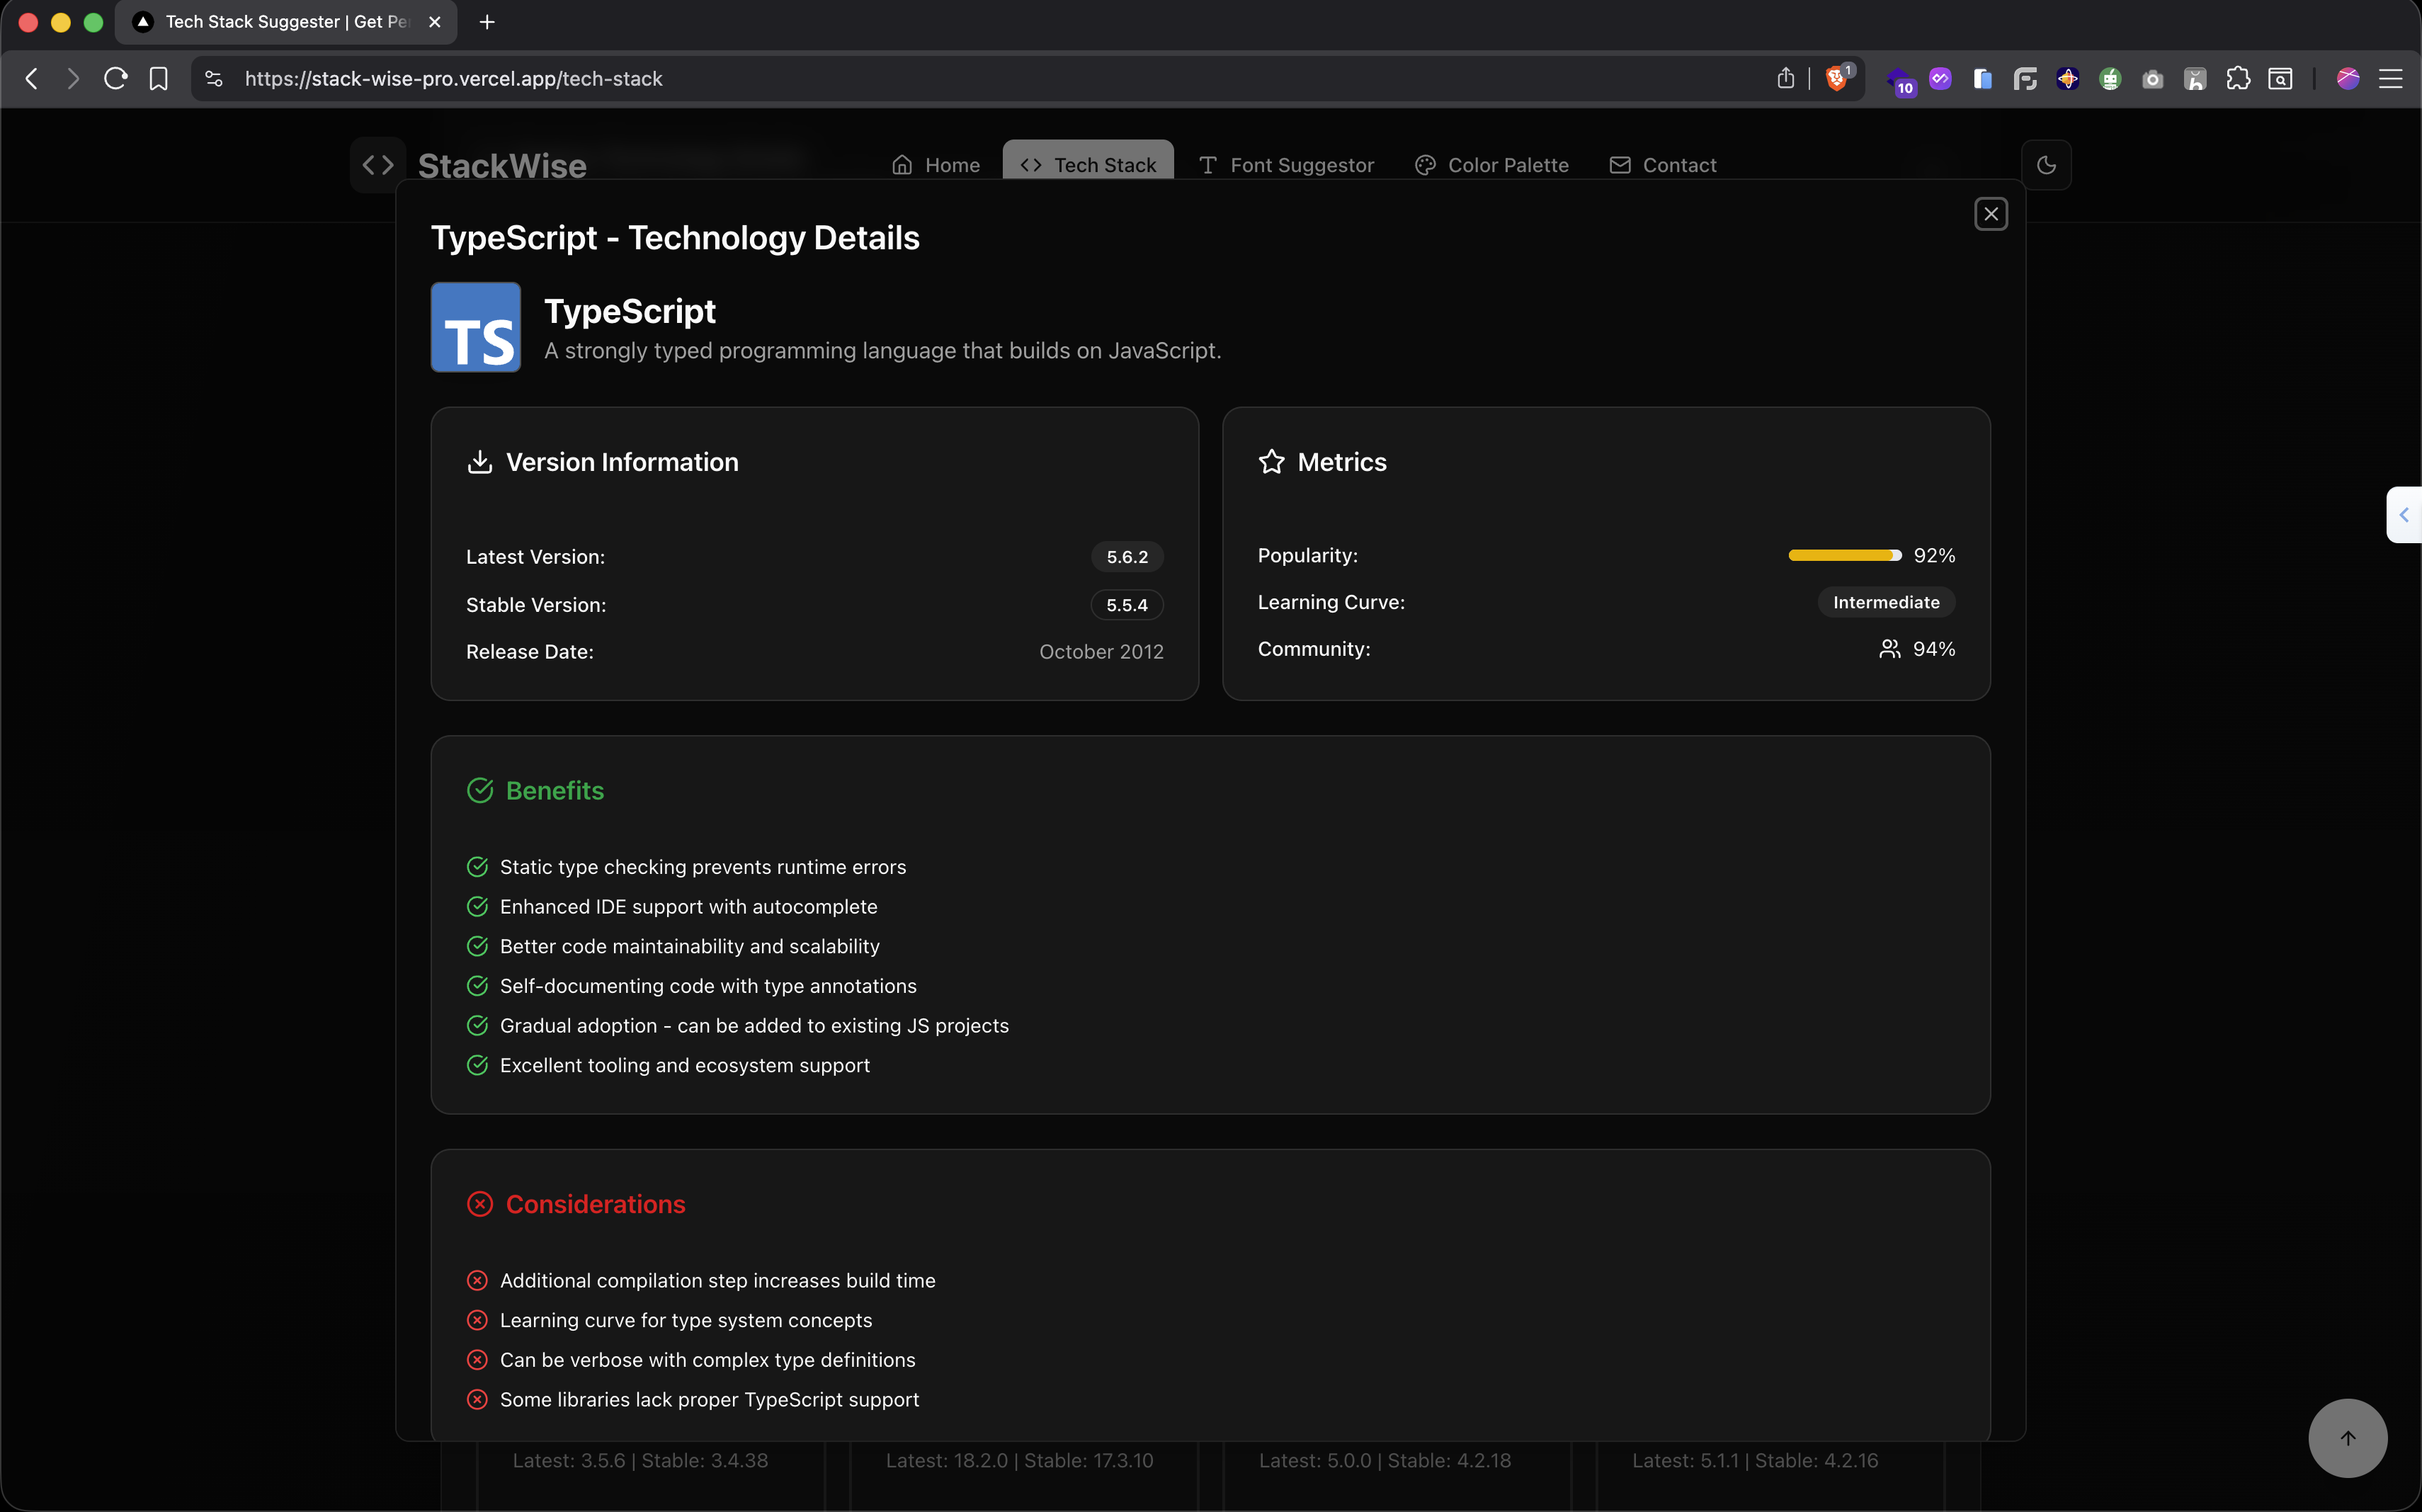The image size is (2422, 1512).
Task: Click the Popularity progress bar
Action: click(x=1844, y=555)
